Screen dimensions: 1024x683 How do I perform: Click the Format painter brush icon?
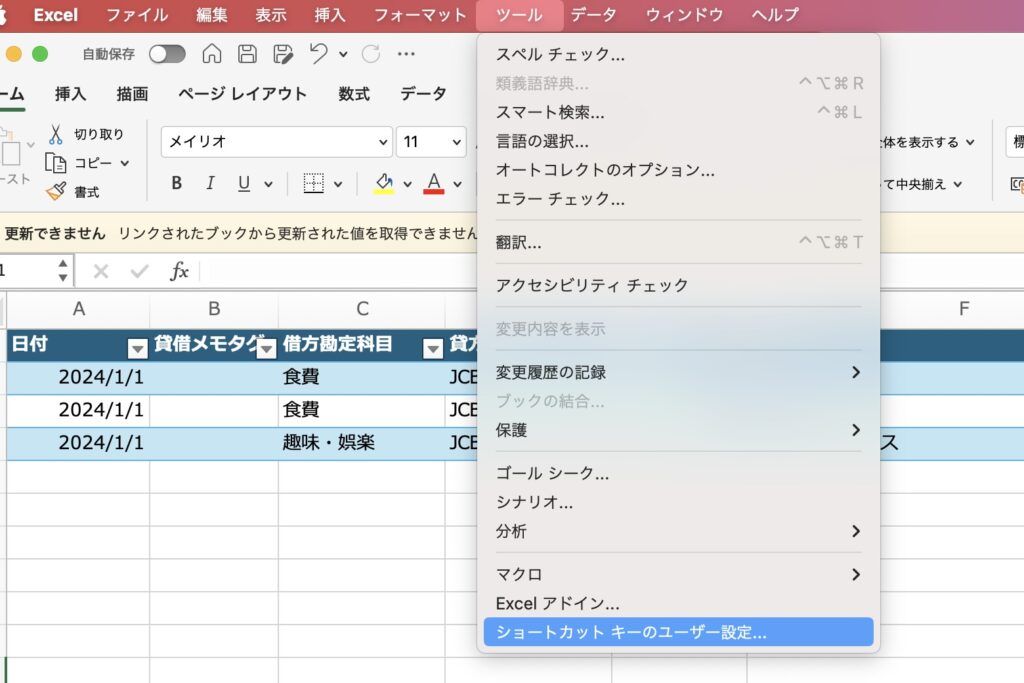(x=56, y=191)
